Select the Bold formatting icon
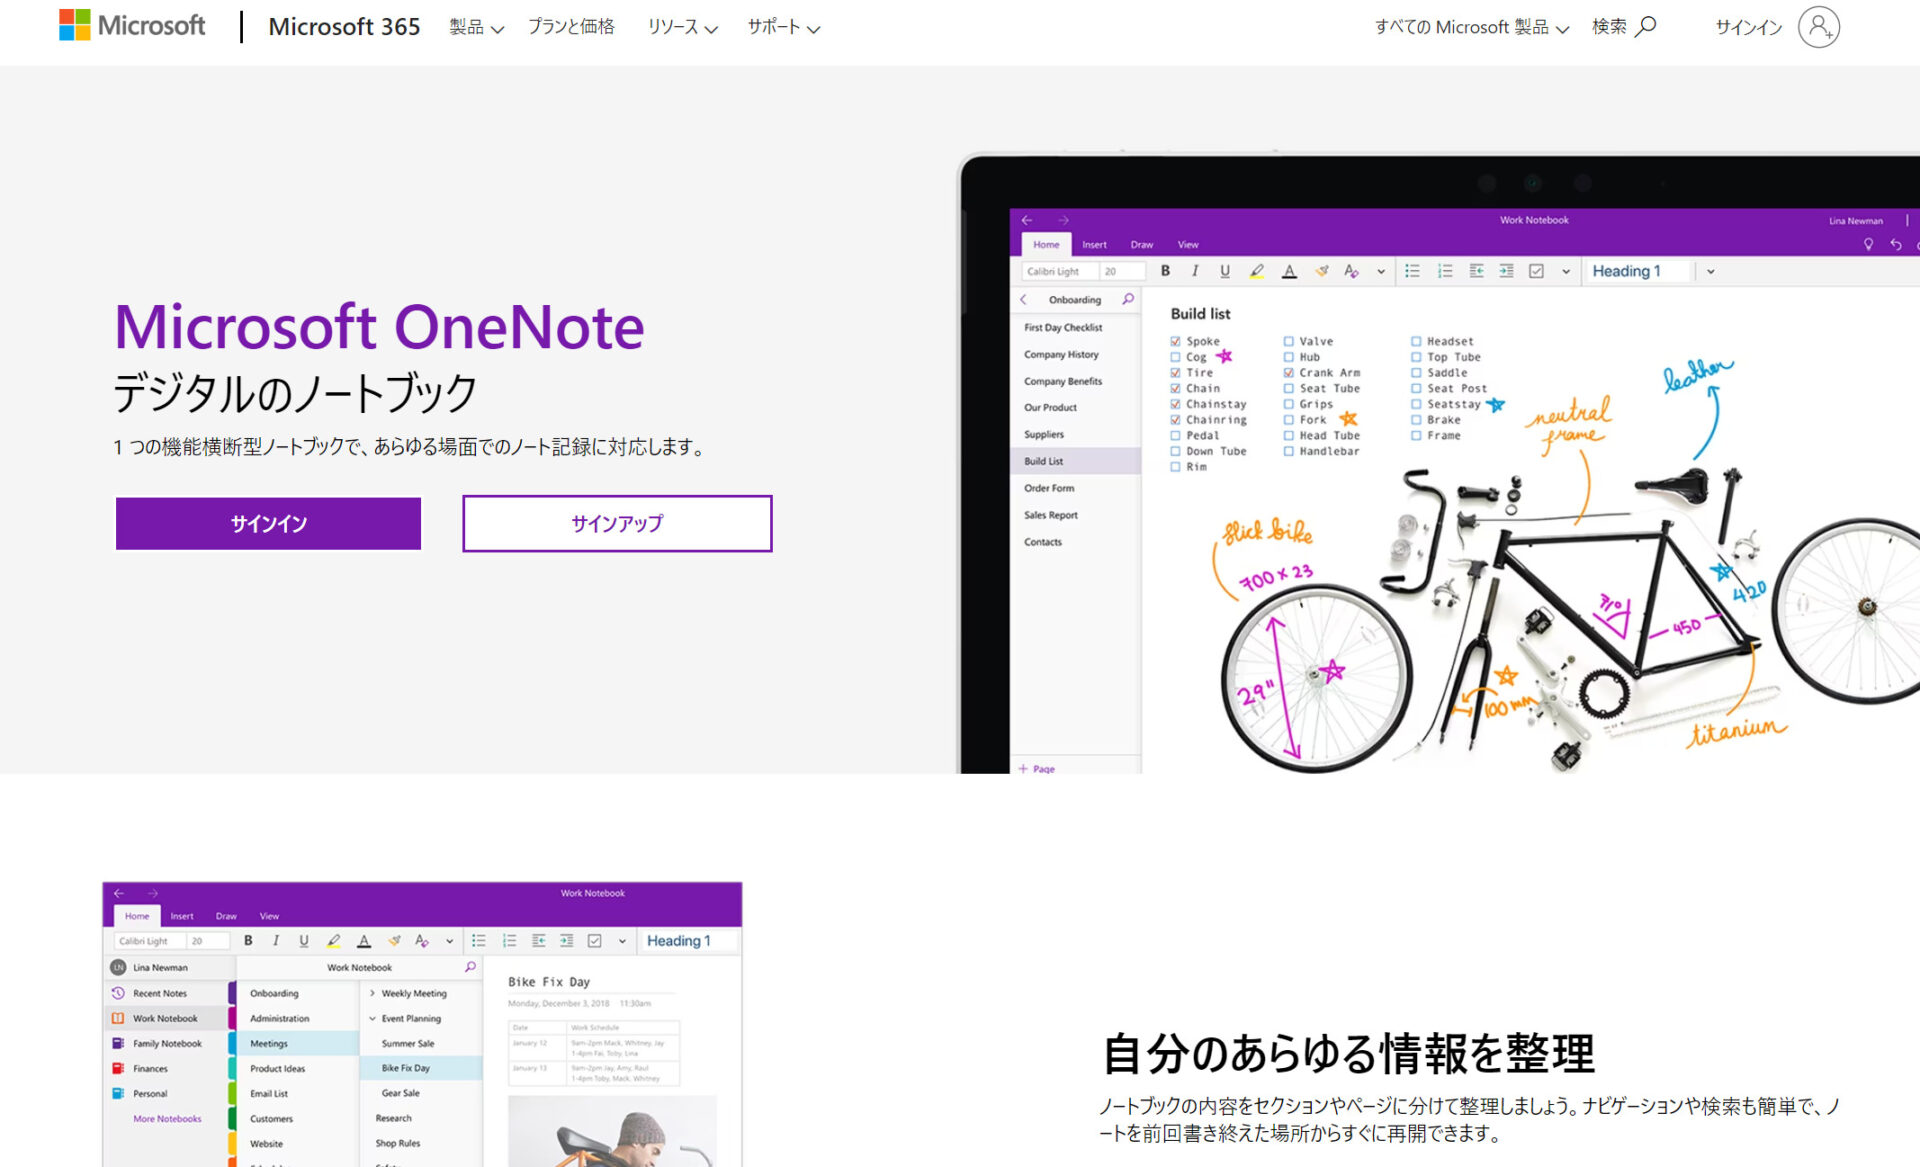1920x1167 pixels. point(1166,271)
